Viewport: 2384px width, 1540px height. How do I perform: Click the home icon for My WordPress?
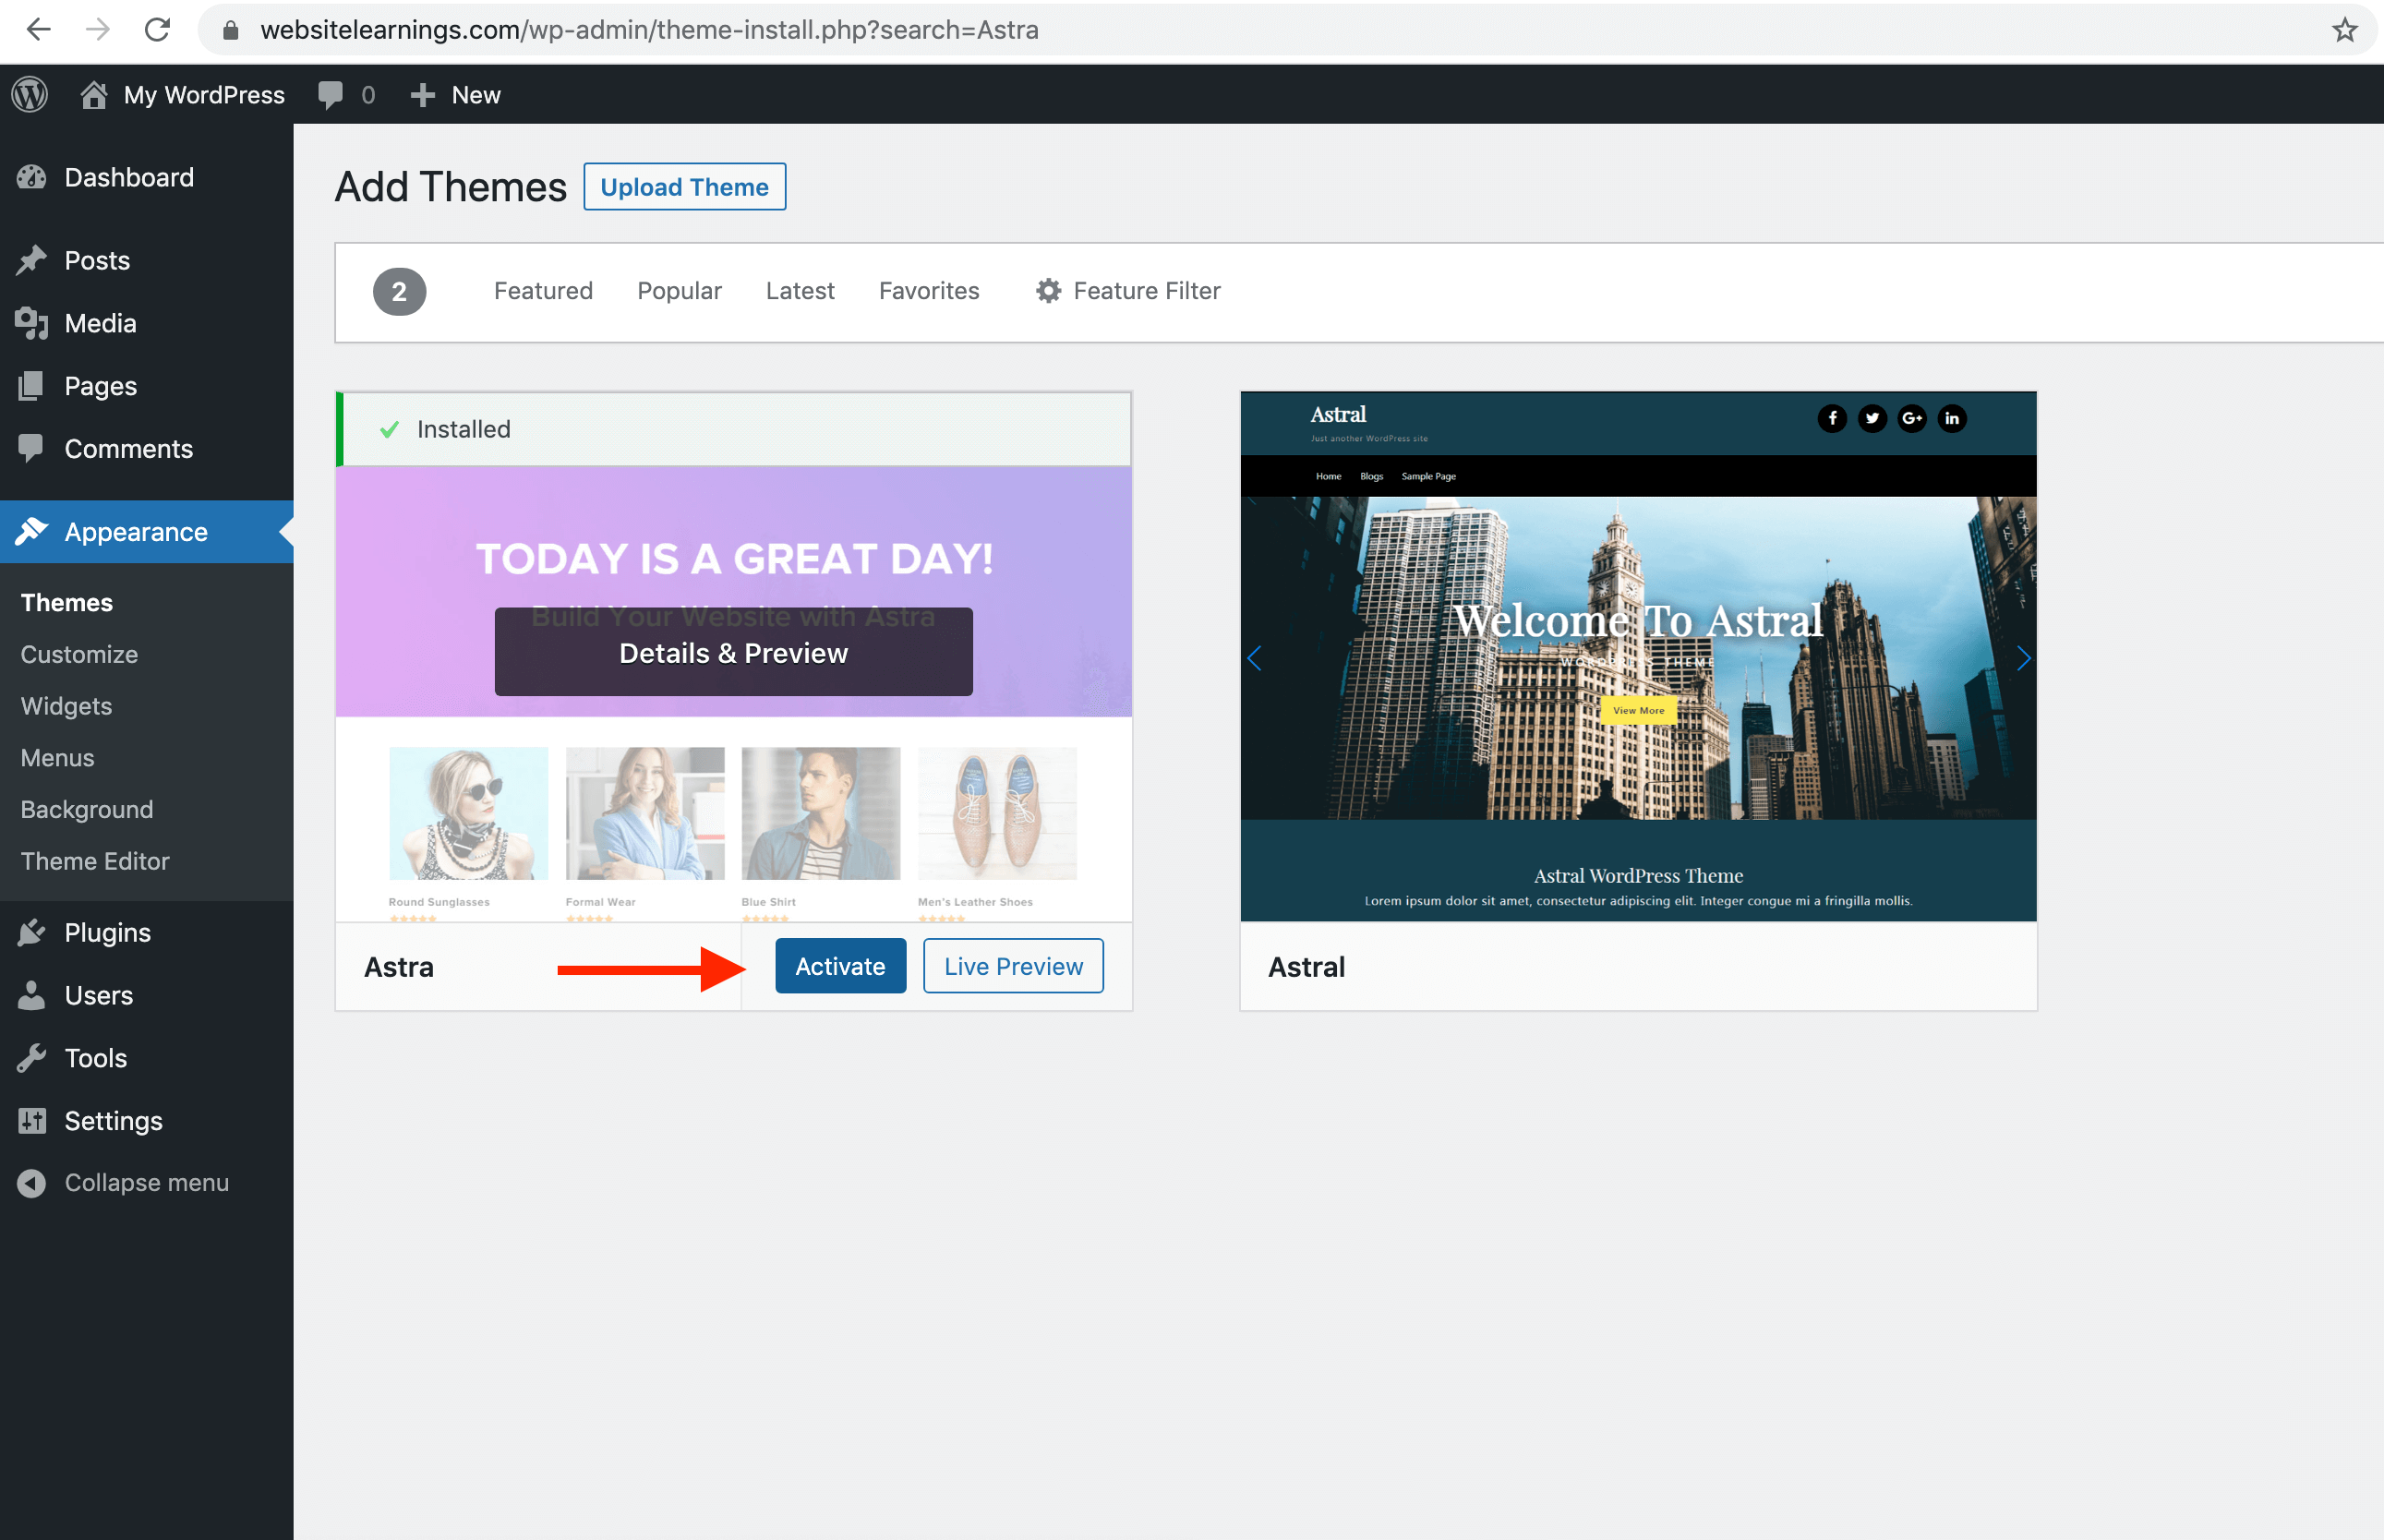[94, 95]
